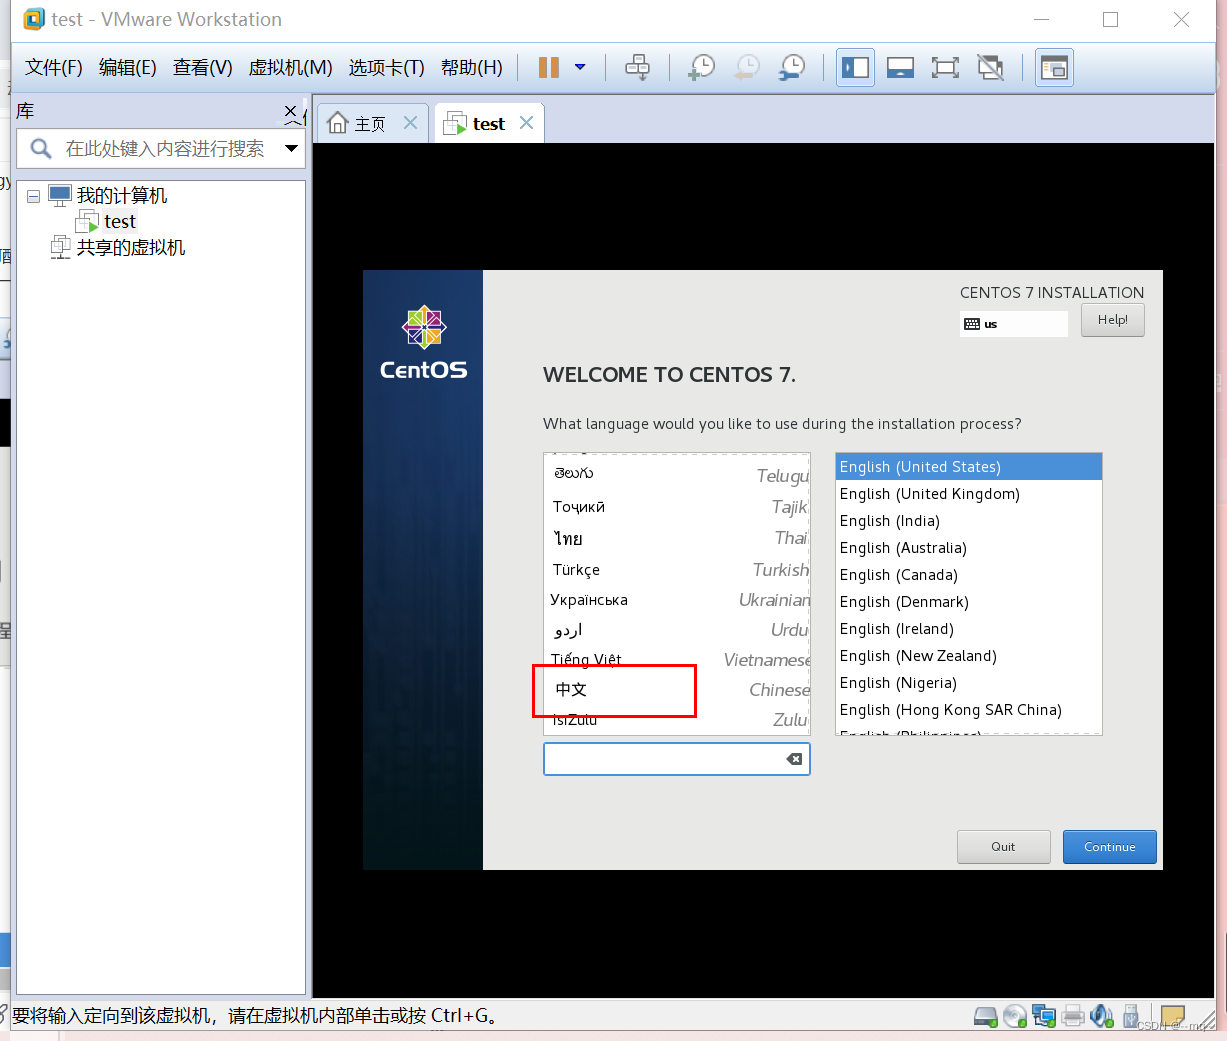
Task: Click the library search field
Action: coord(162,148)
